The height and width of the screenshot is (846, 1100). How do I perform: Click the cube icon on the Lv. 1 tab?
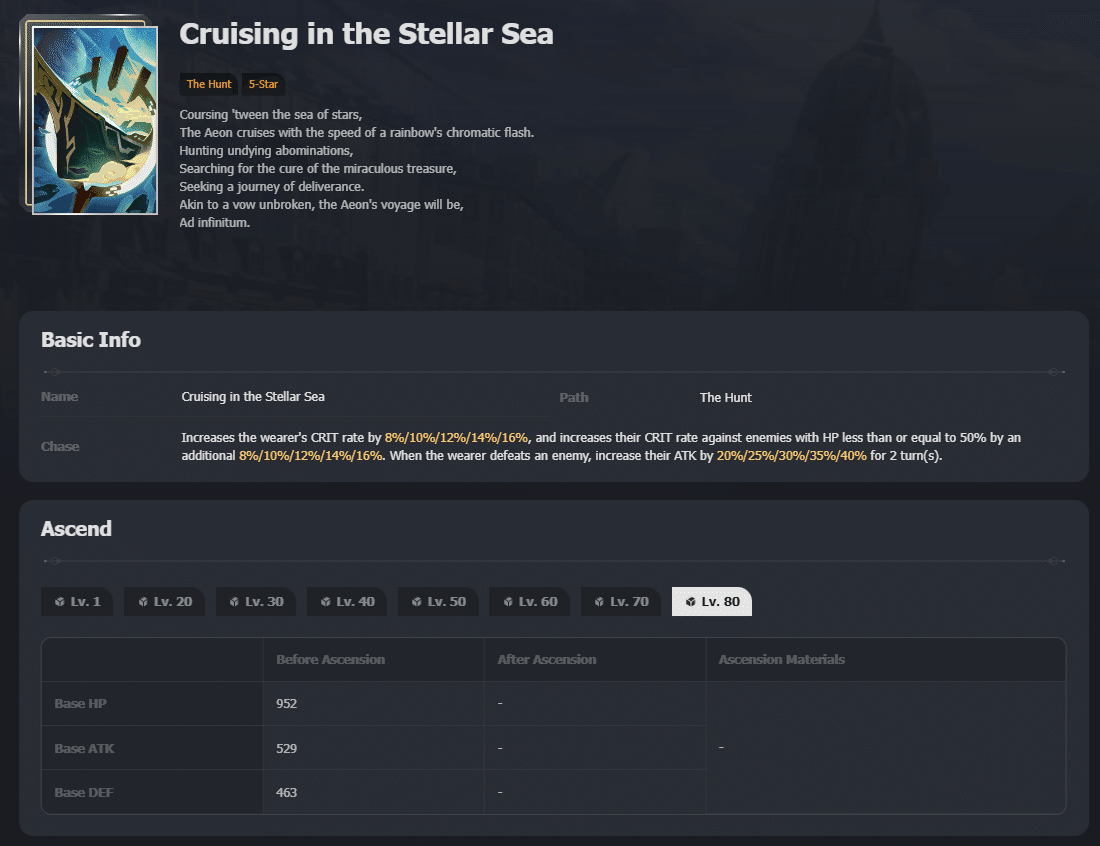[x=60, y=602]
